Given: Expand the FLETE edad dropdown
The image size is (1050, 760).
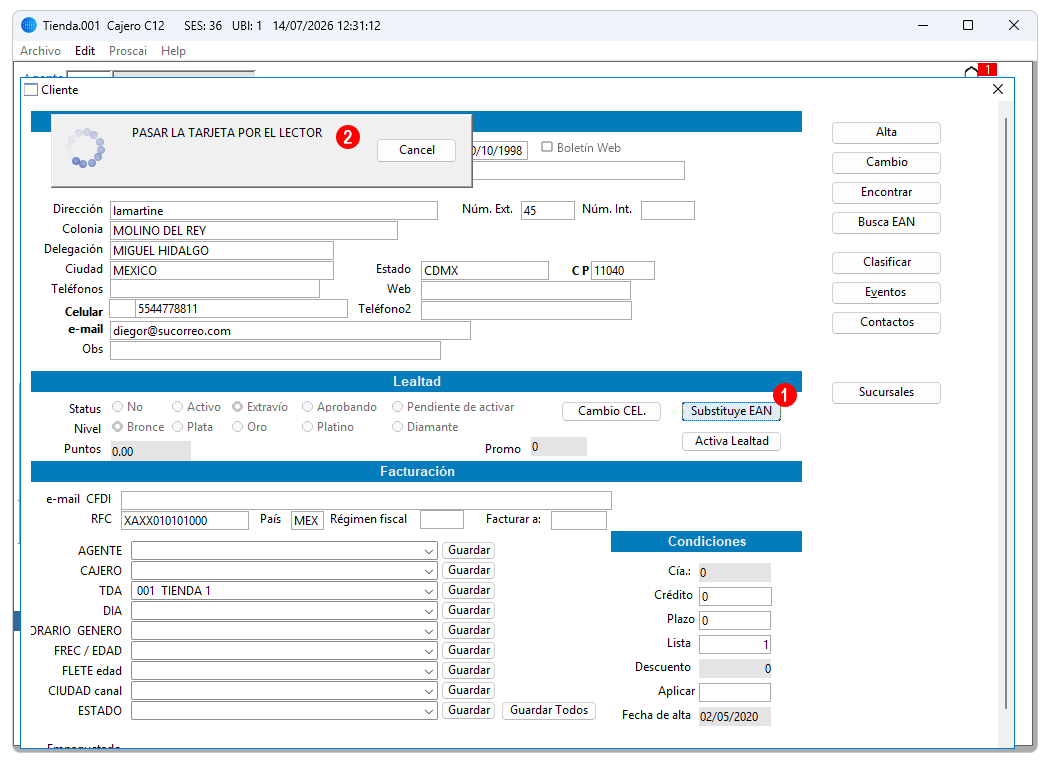Looking at the screenshot, I should point(429,672).
